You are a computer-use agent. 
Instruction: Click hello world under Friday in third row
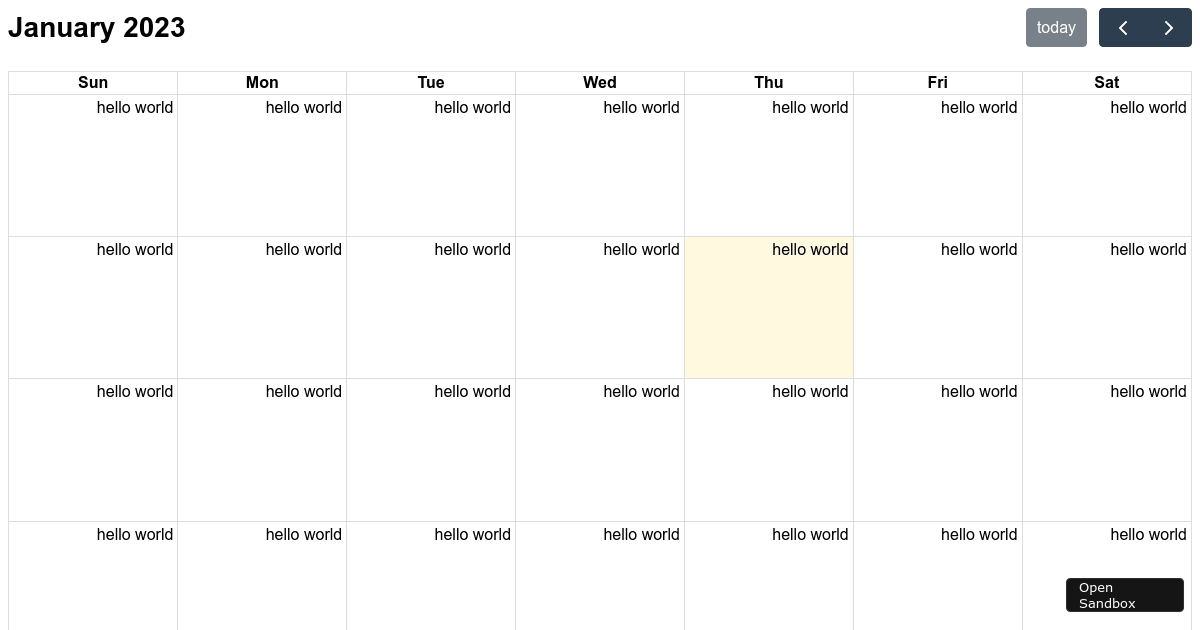(x=978, y=391)
